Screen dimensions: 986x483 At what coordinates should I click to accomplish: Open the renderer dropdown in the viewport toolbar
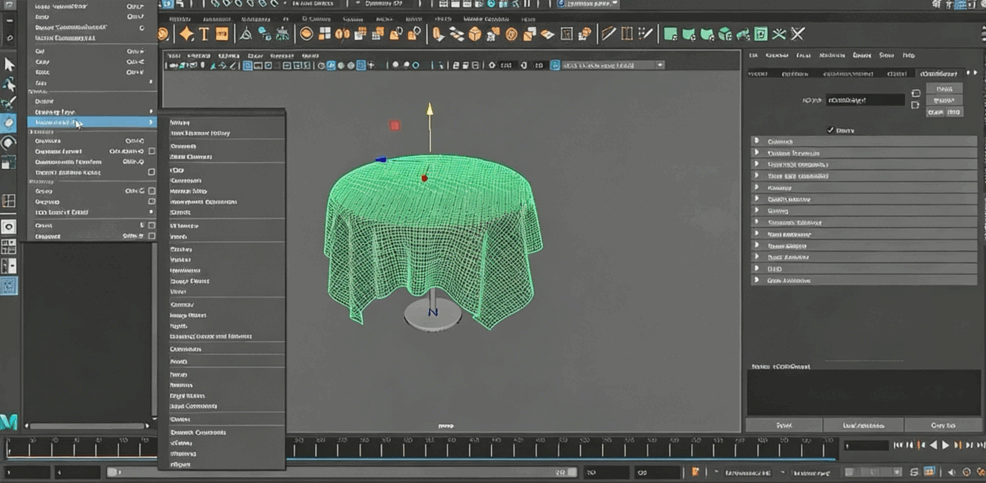(x=660, y=65)
